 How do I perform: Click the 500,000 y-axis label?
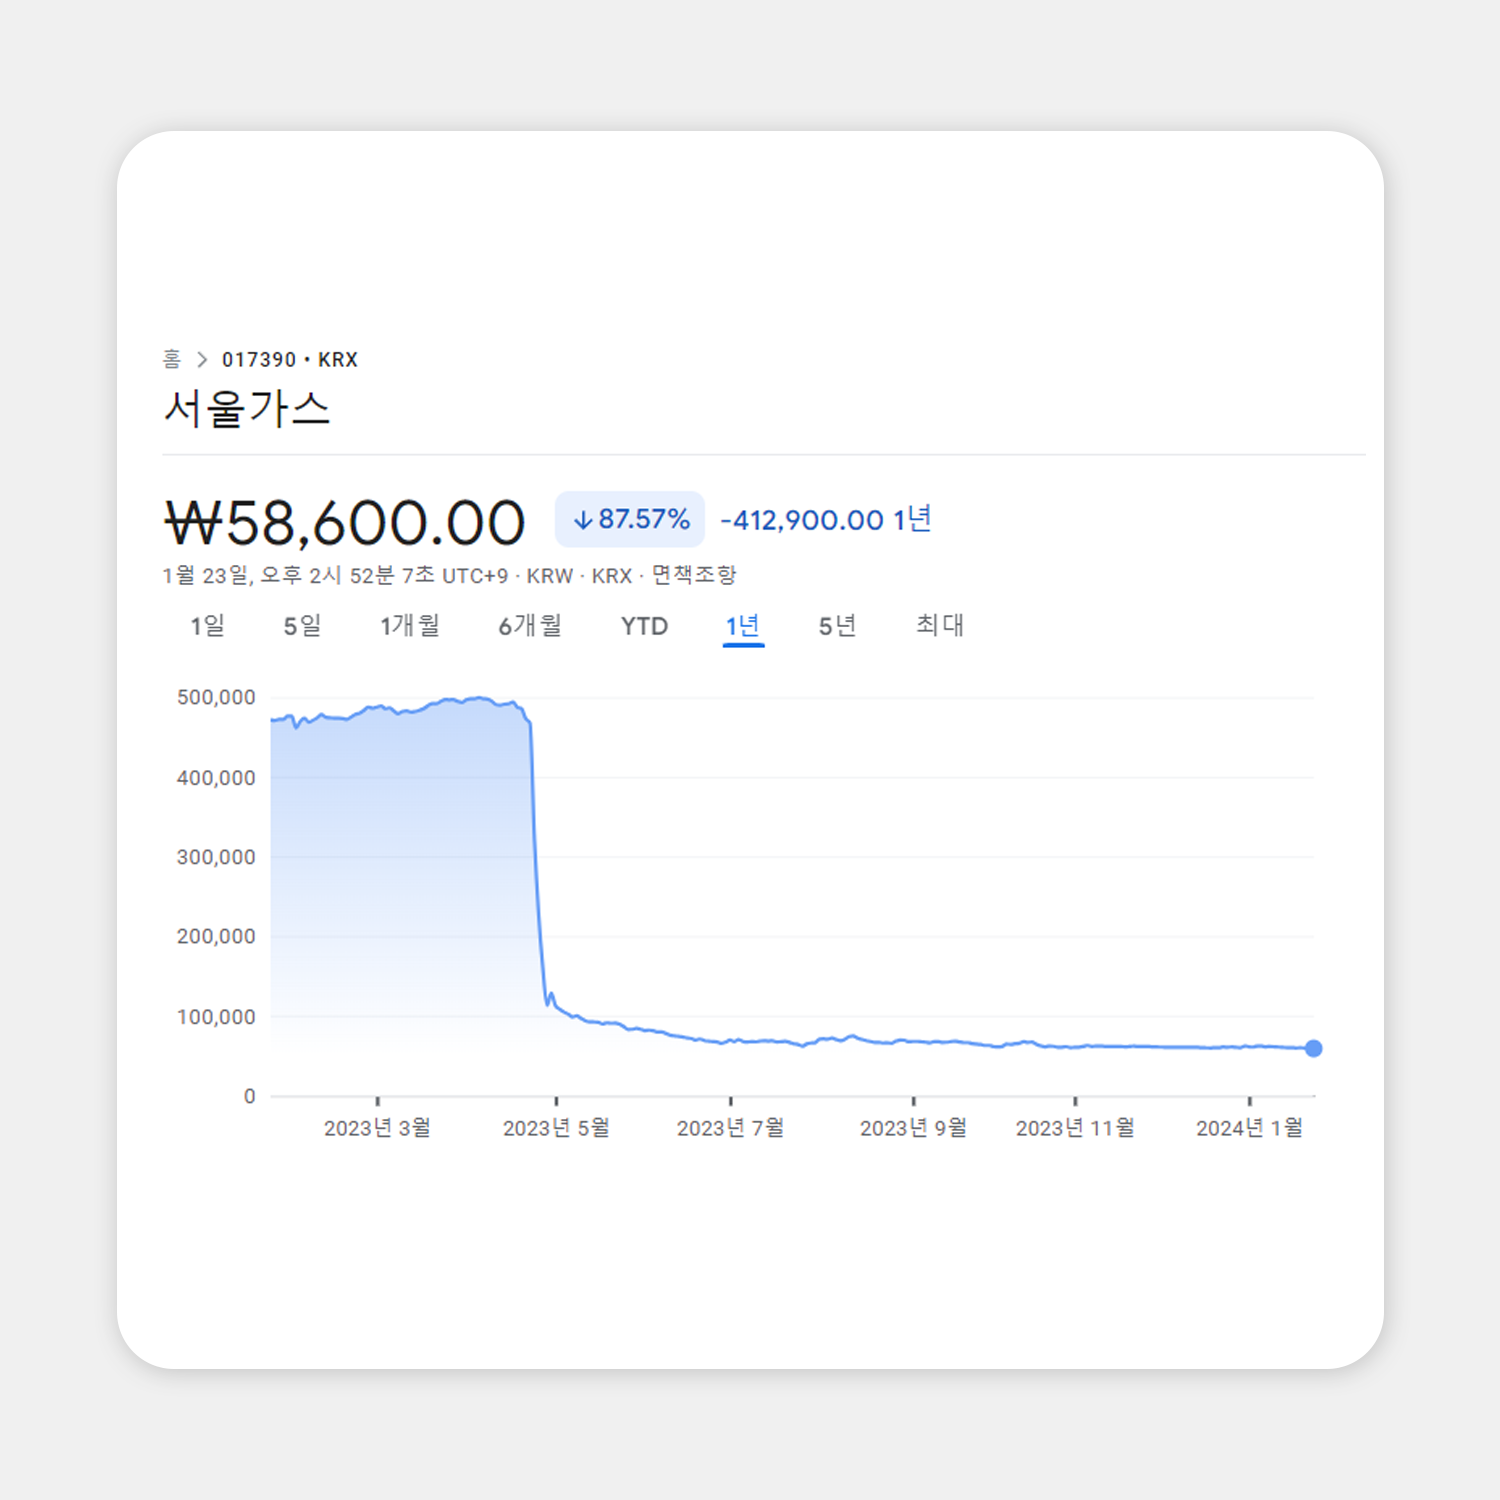point(216,697)
